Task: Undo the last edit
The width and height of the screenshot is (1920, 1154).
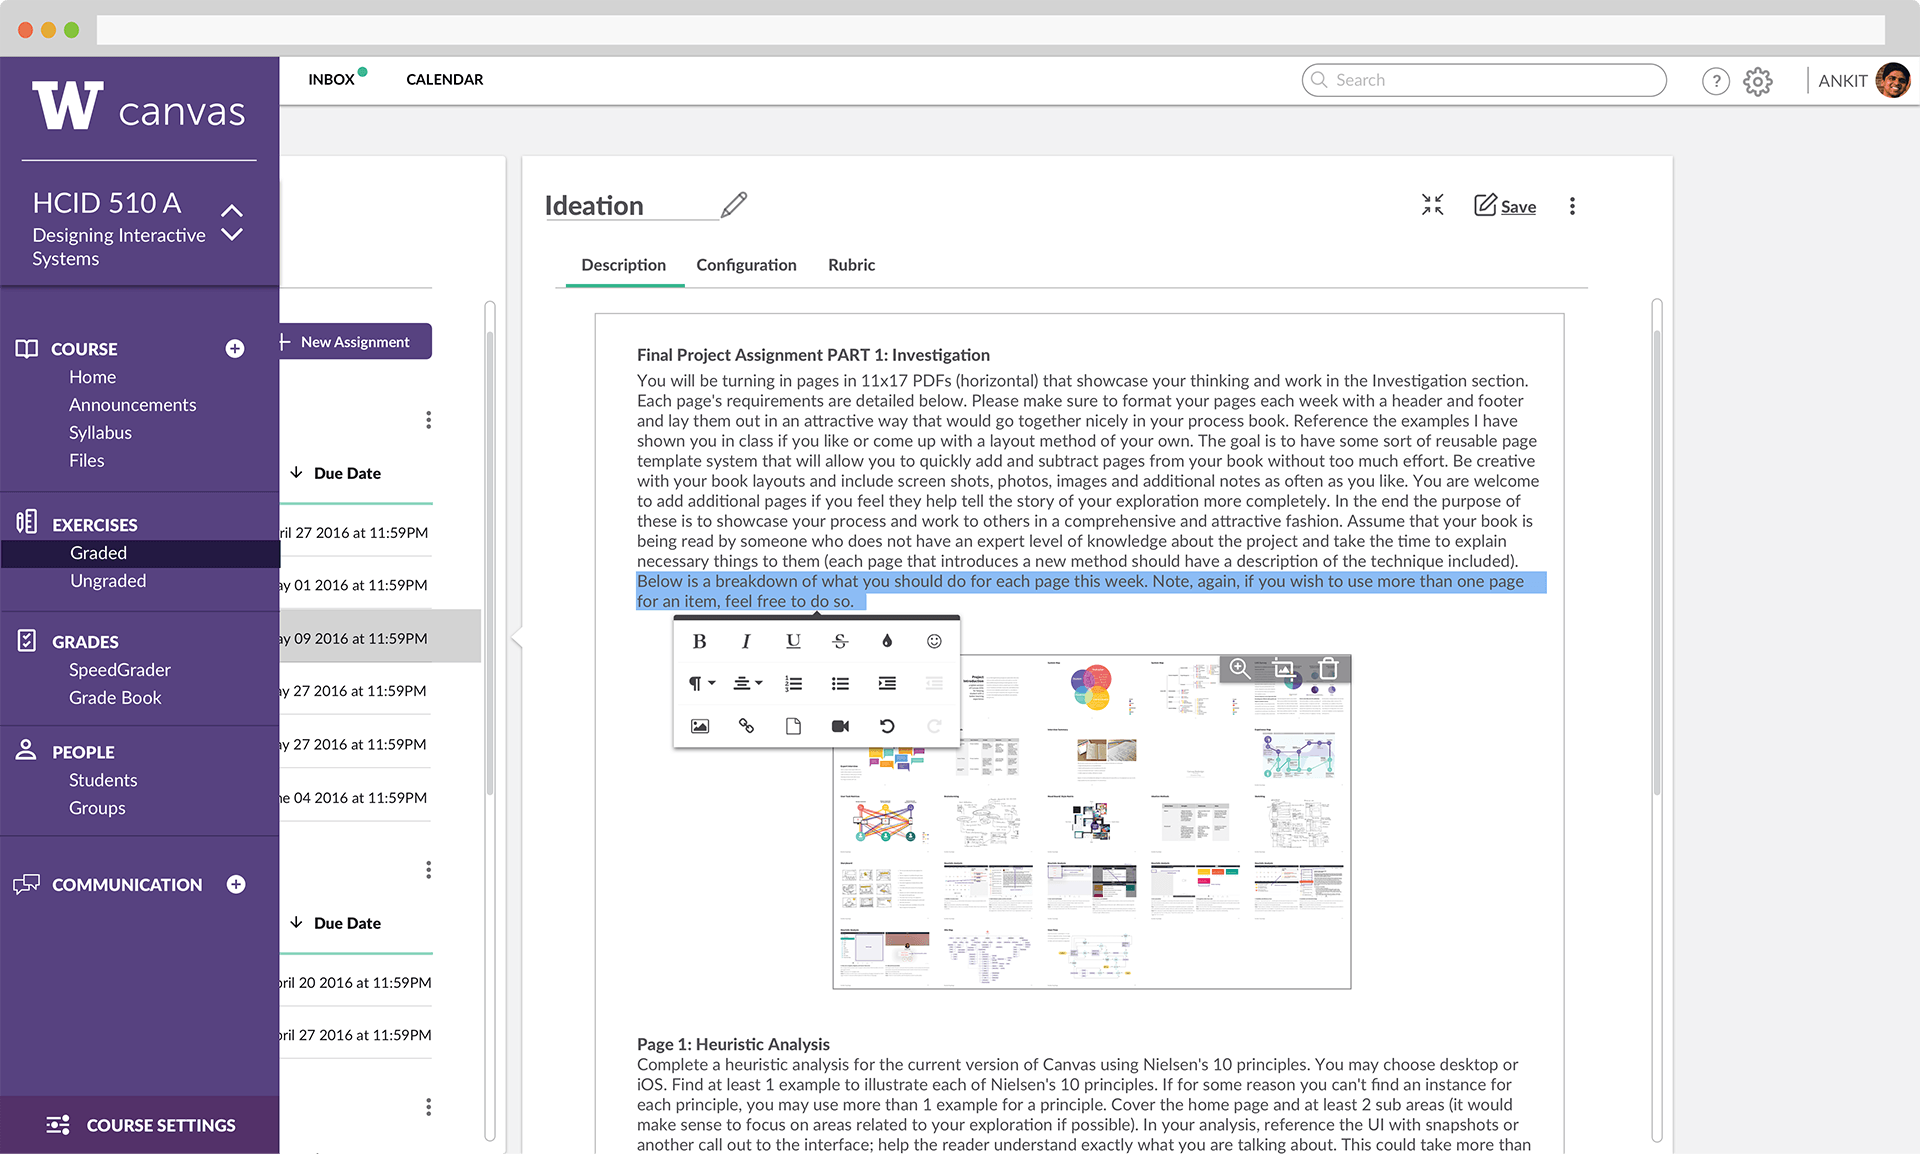Action: tap(887, 726)
